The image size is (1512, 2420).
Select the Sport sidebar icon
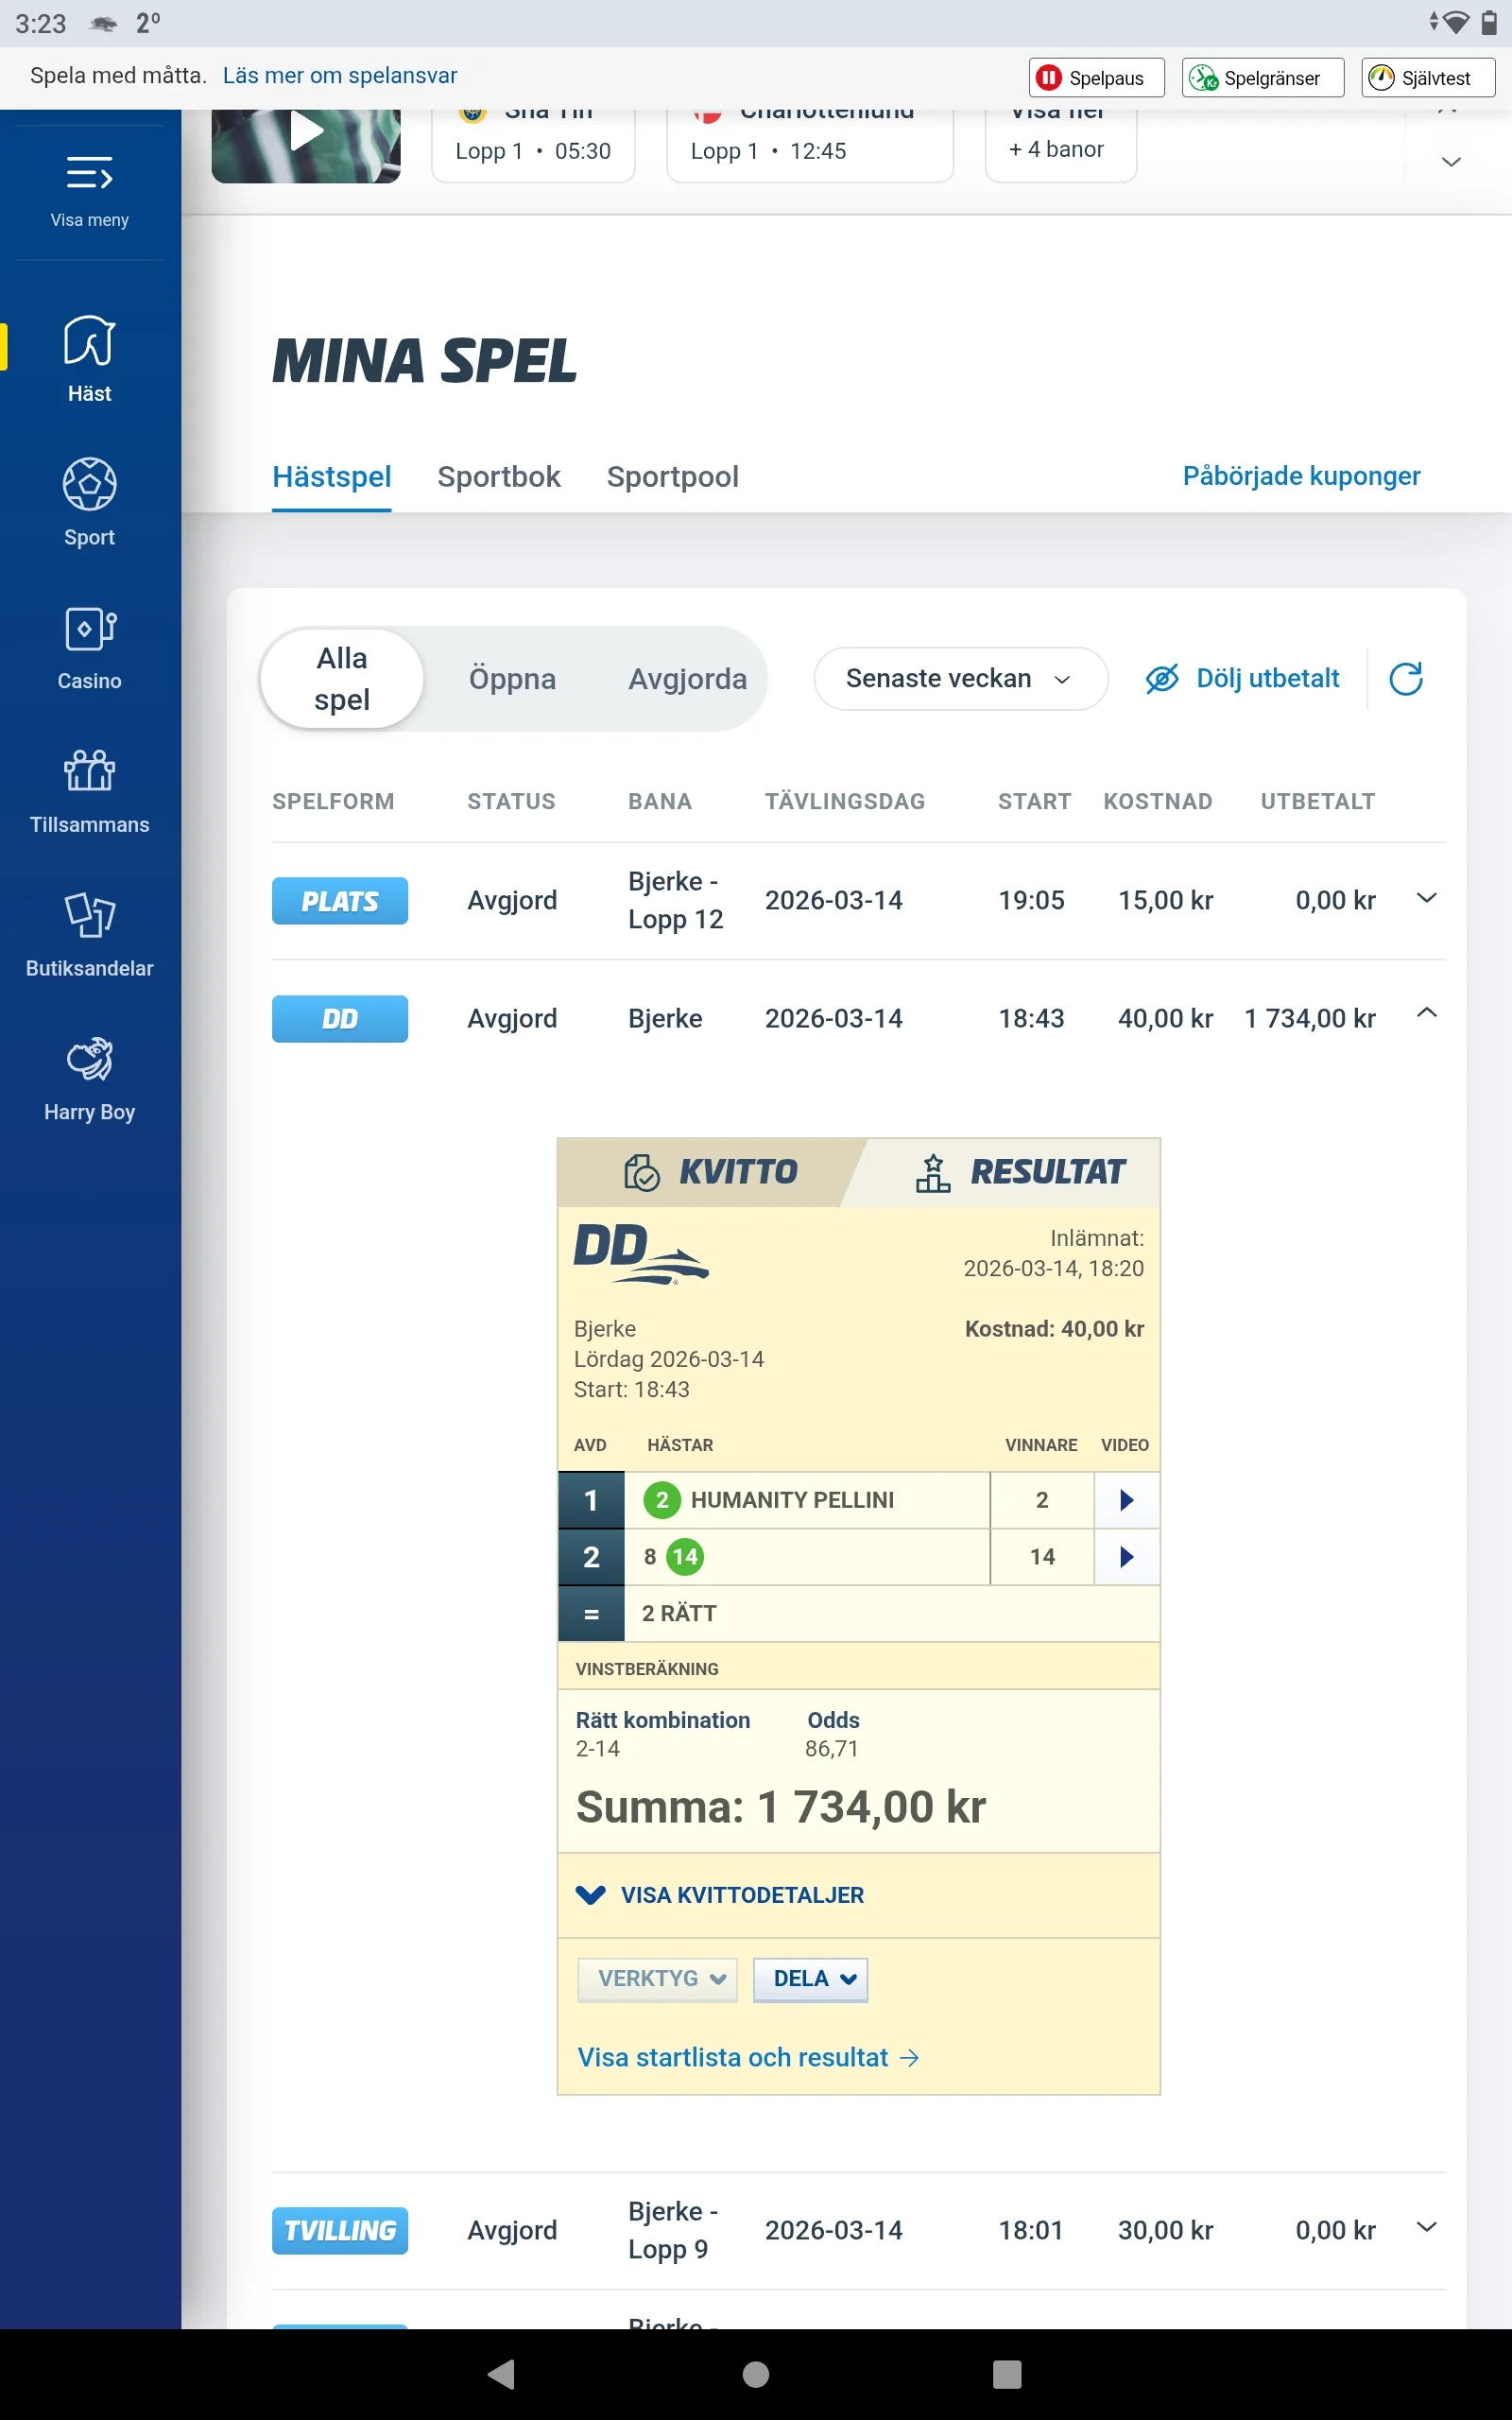[89, 499]
